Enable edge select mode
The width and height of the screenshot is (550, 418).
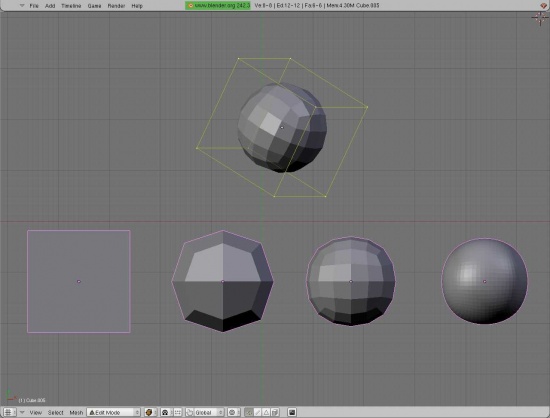(x=257, y=412)
